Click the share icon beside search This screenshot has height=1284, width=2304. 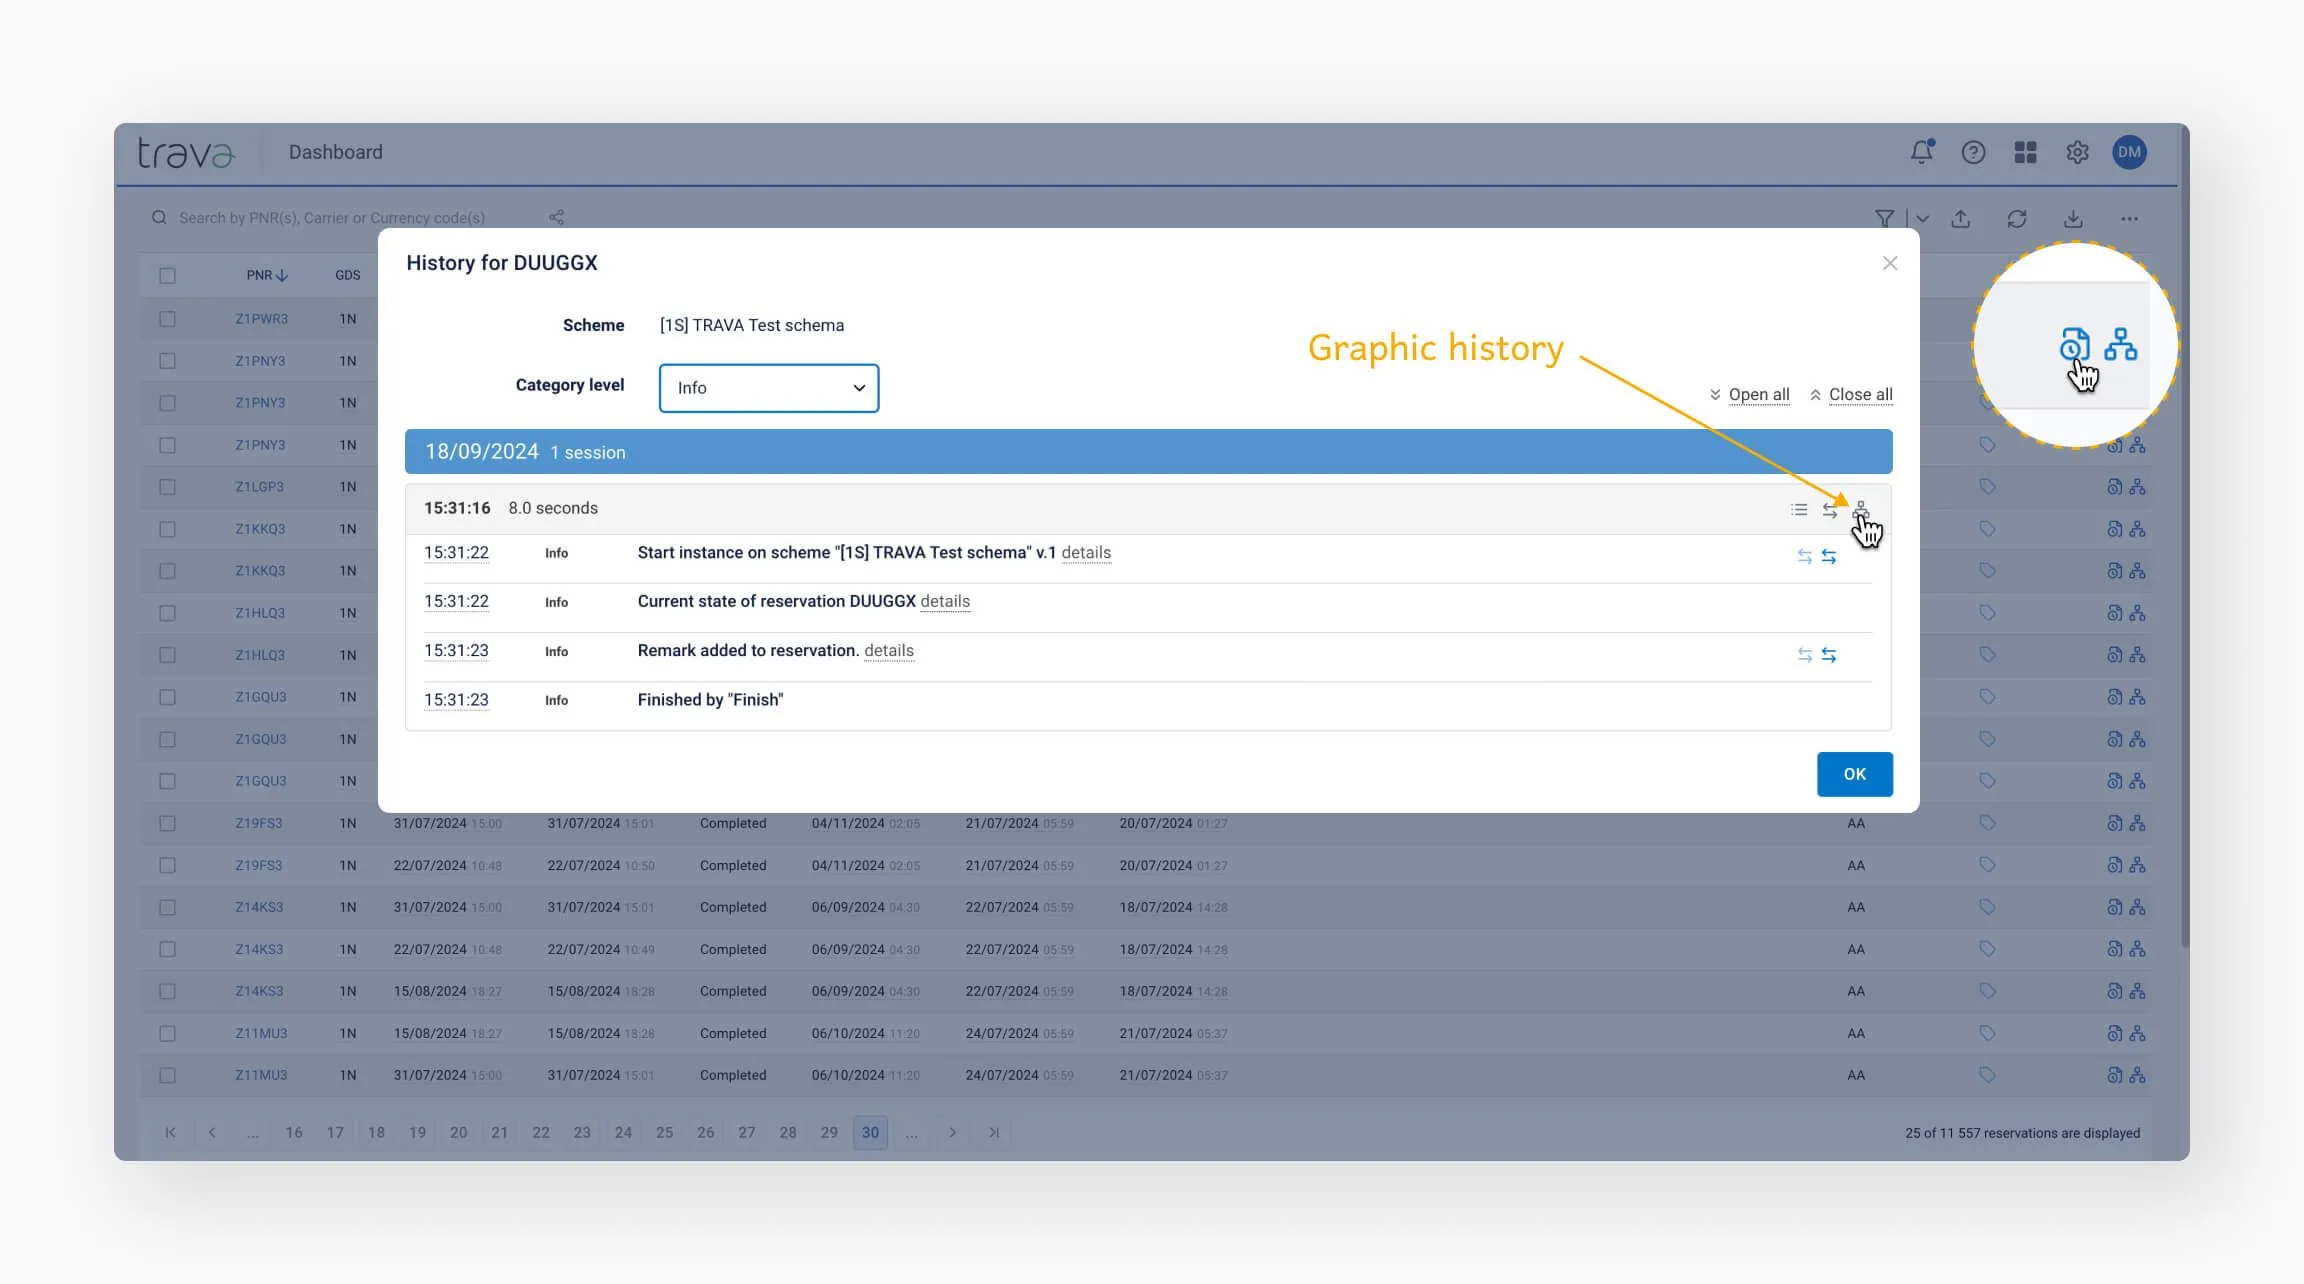556,217
